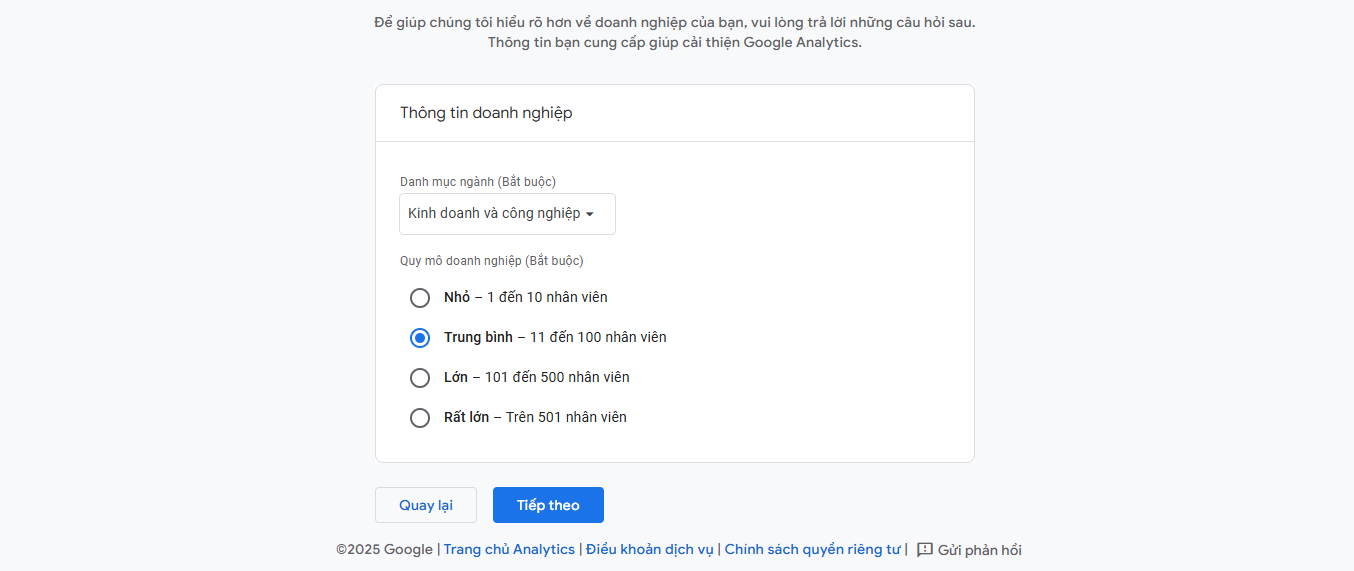Select the Nhỏ radio button
This screenshot has width=1354, height=571.
click(x=420, y=298)
